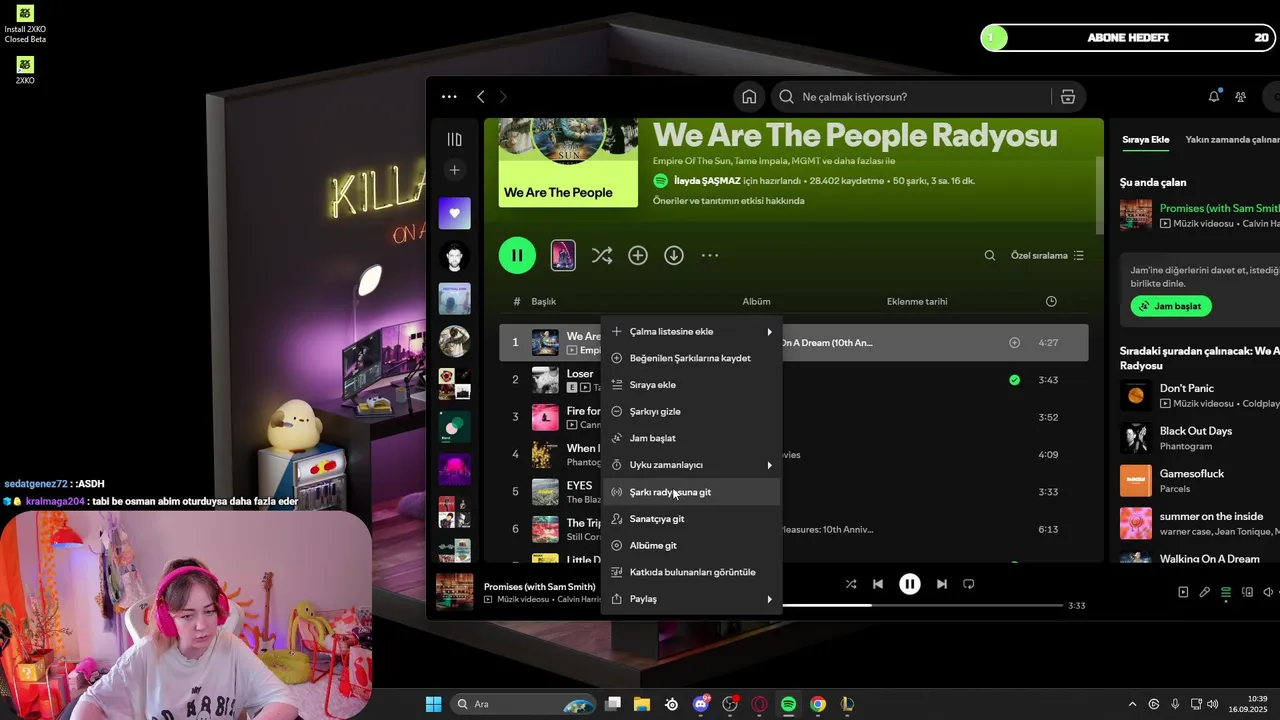Pause playback from the bottom player bar
Viewport: 1280px width, 720px height.
909,584
